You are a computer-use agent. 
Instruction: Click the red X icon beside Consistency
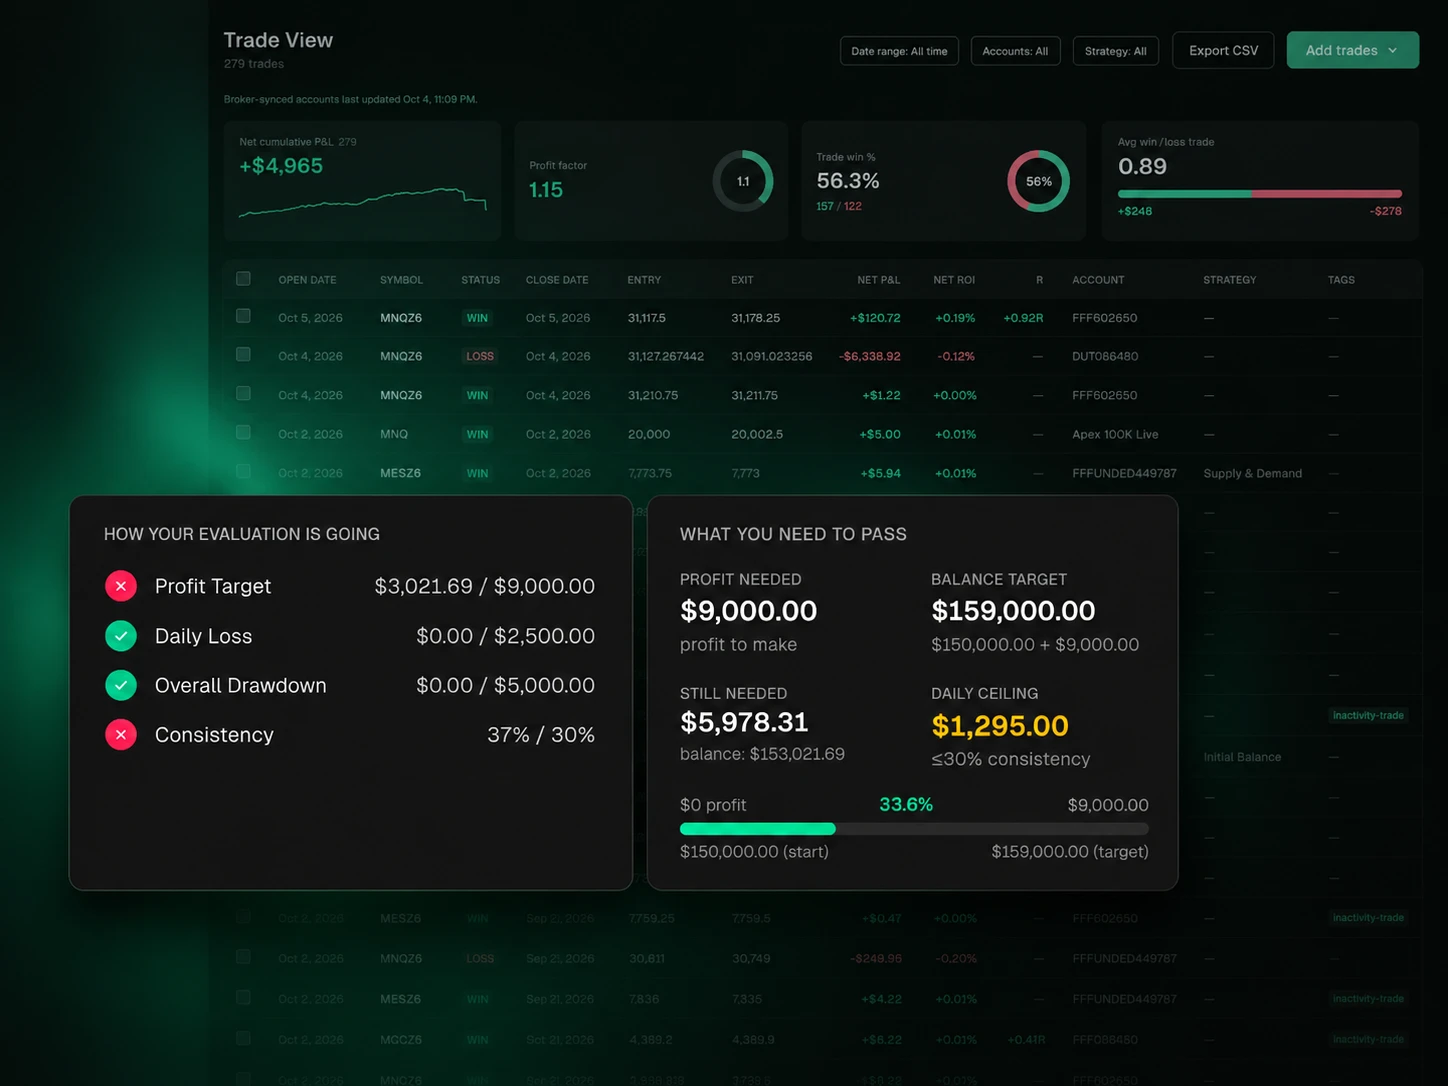[121, 735]
